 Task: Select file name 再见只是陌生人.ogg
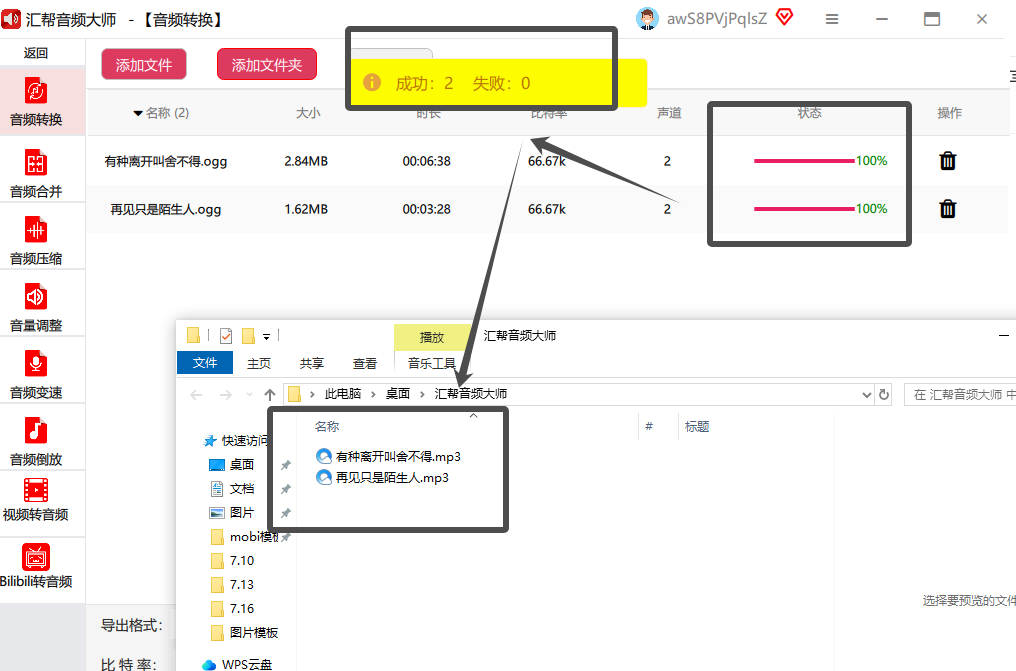[x=166, y=209]
